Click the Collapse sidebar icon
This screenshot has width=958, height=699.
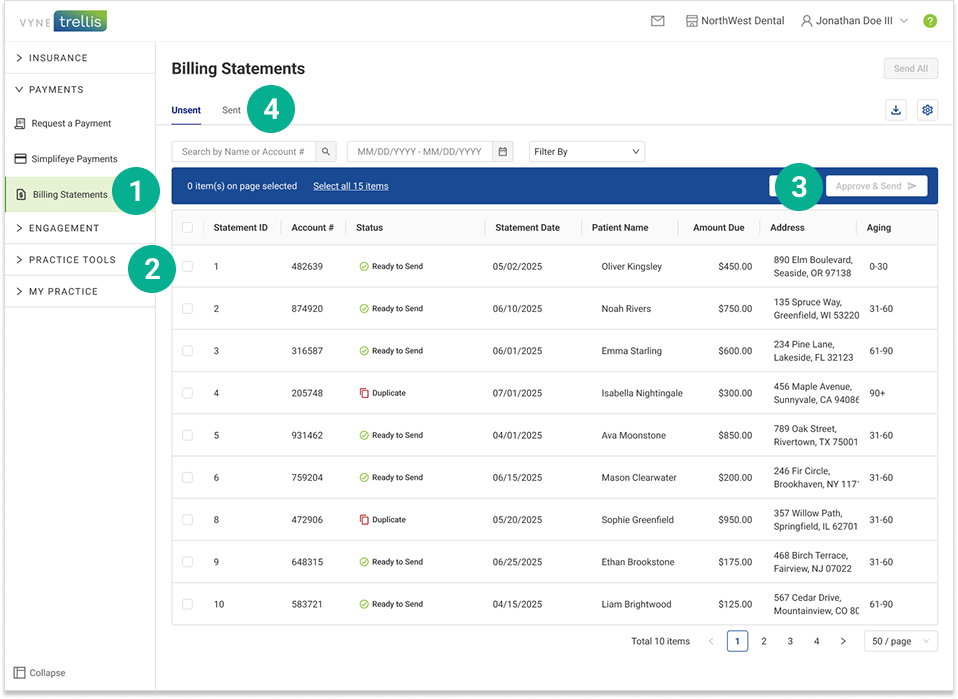click(x=19, y=673)
